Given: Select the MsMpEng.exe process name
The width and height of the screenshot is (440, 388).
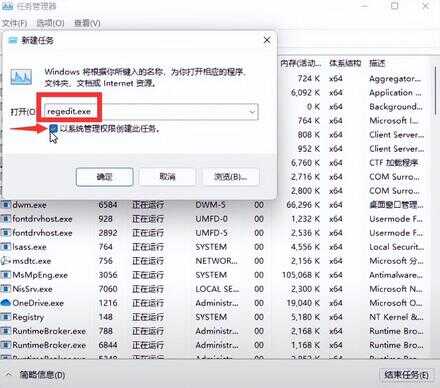Looking at the screenshot, I should pos(40,275).
